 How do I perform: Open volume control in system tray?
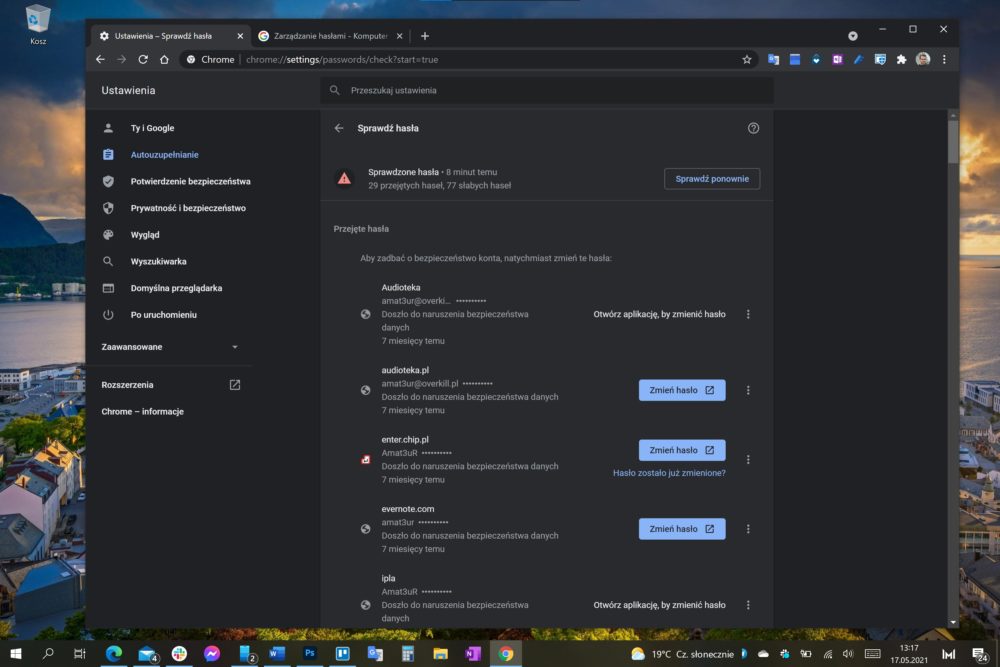click(848, 654)
